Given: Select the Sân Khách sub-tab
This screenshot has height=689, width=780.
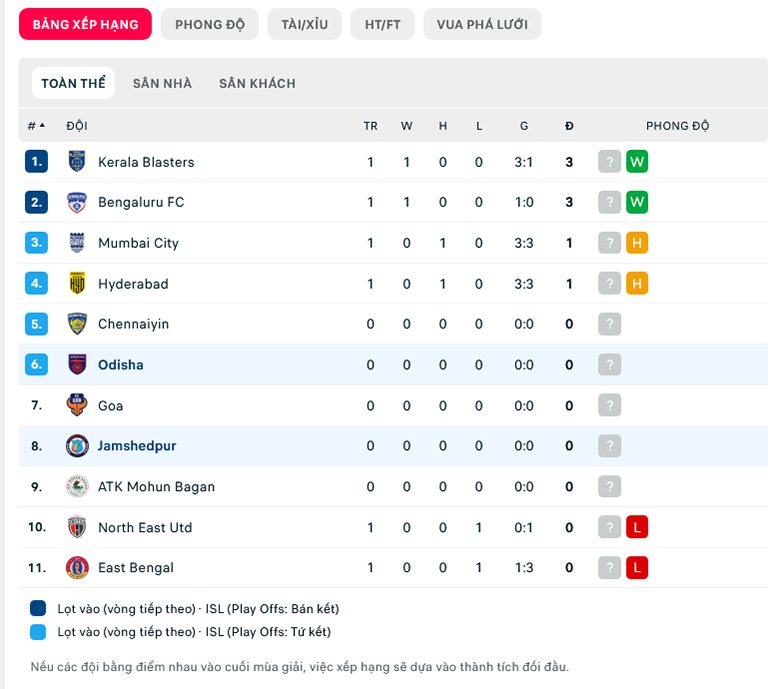Looking at the screenshot, I should [x=257, y=83].
